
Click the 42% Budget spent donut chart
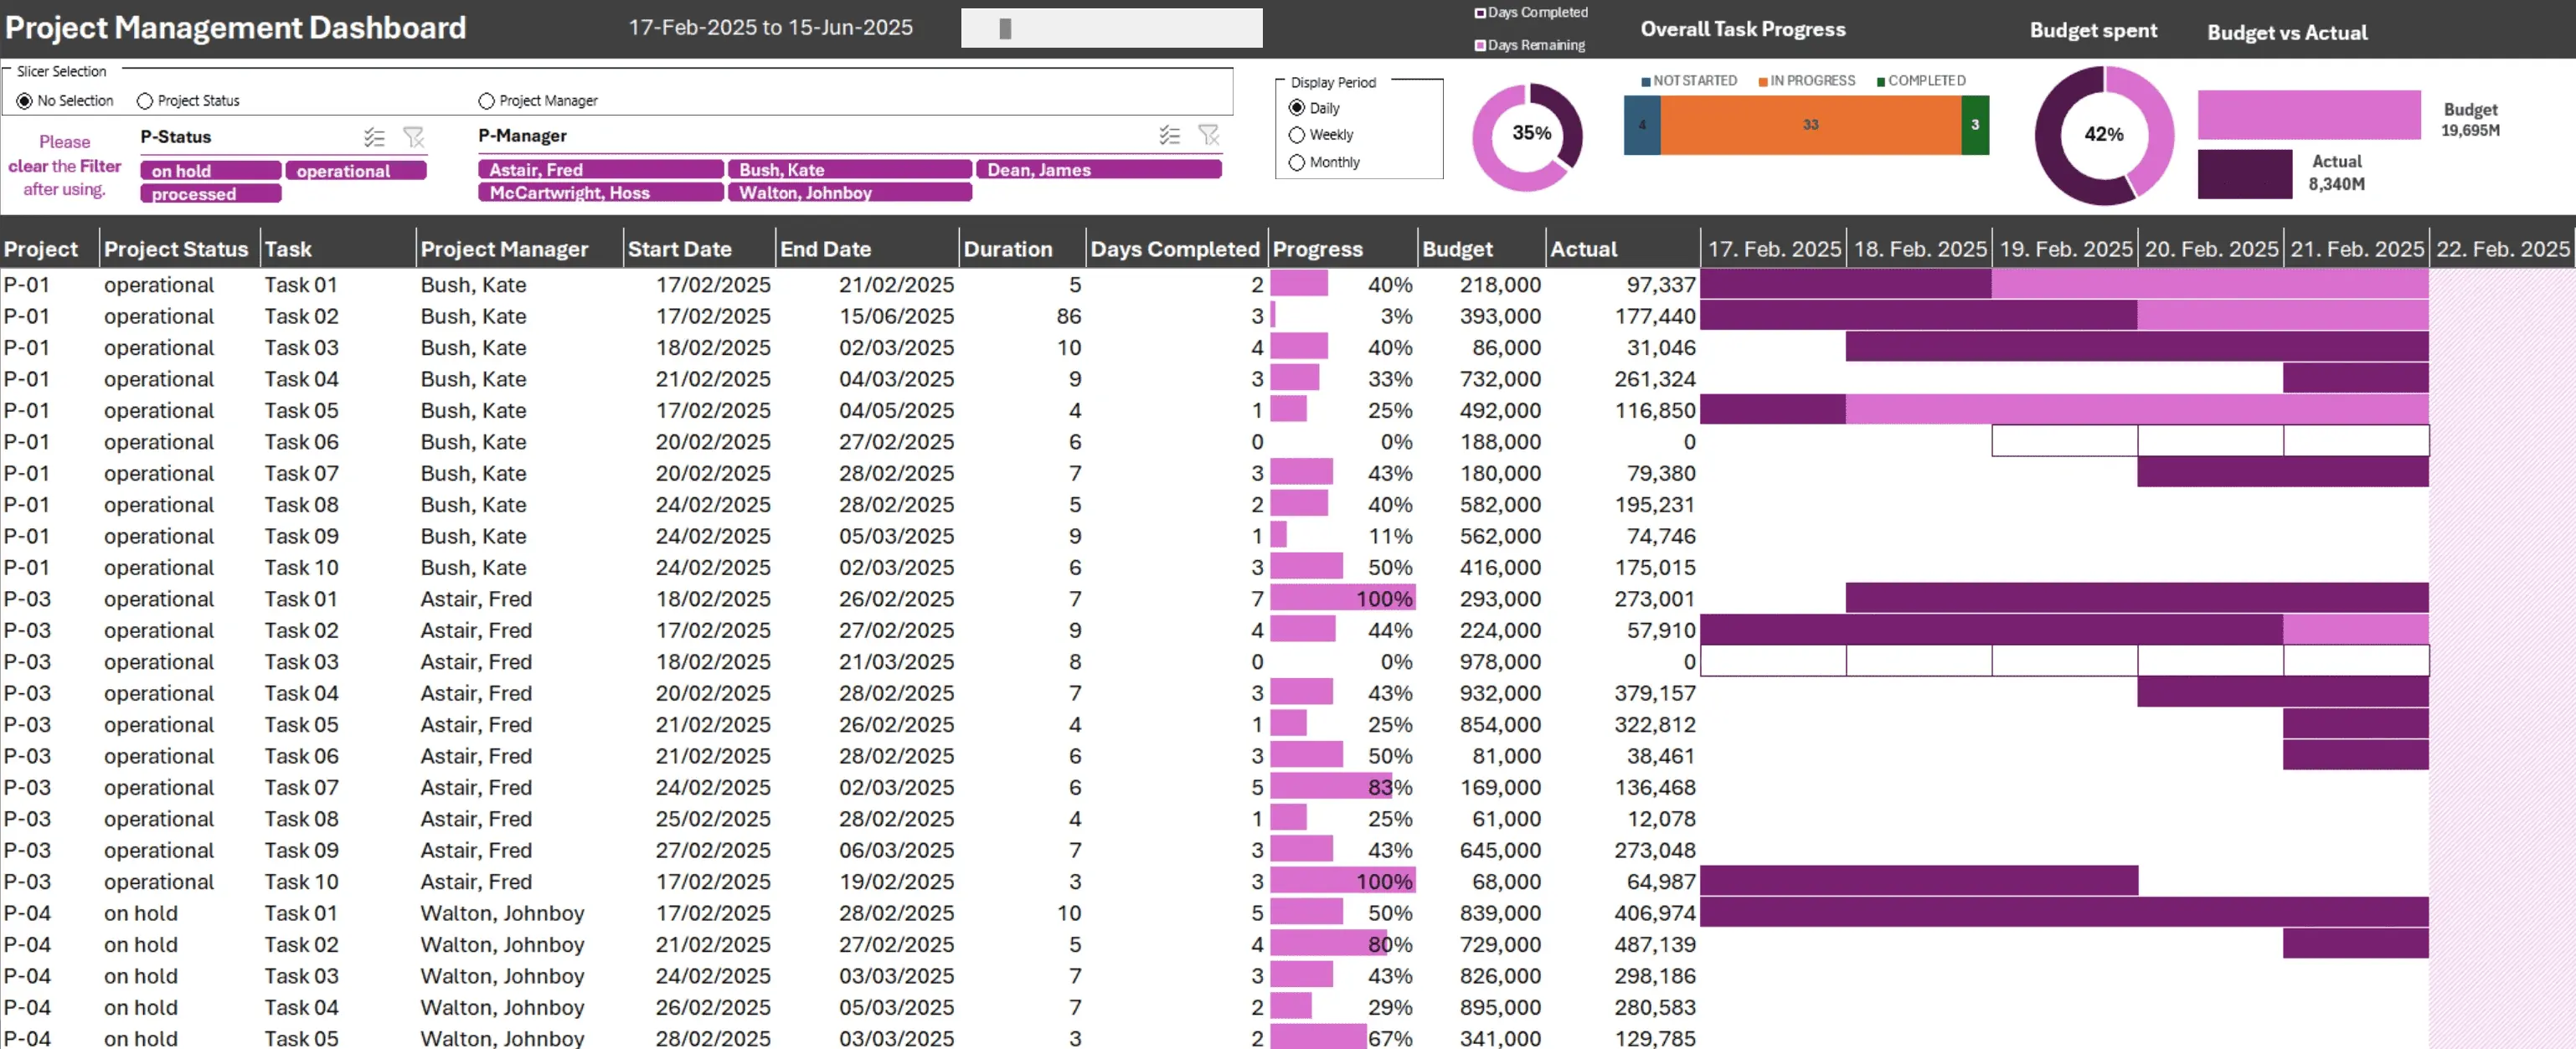tap(2103, 135)
